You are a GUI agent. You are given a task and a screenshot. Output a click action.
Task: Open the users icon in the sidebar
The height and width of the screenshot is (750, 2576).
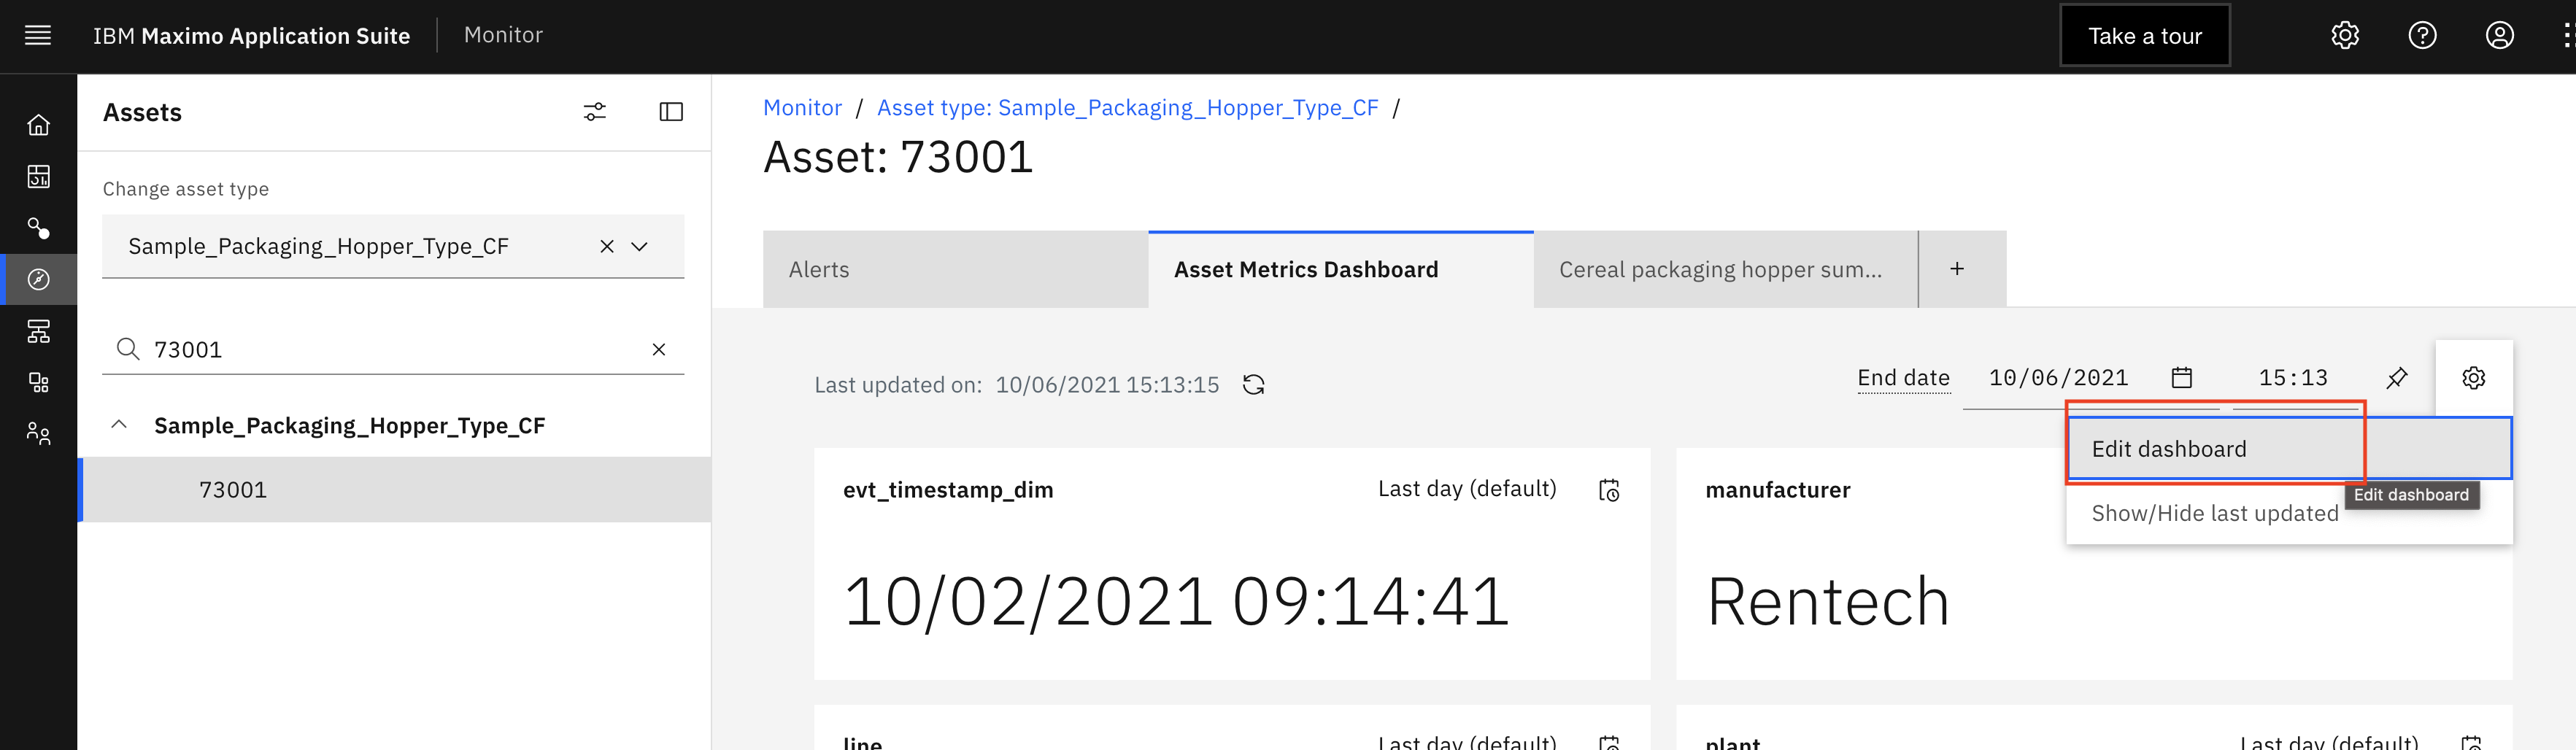[38, 433]
